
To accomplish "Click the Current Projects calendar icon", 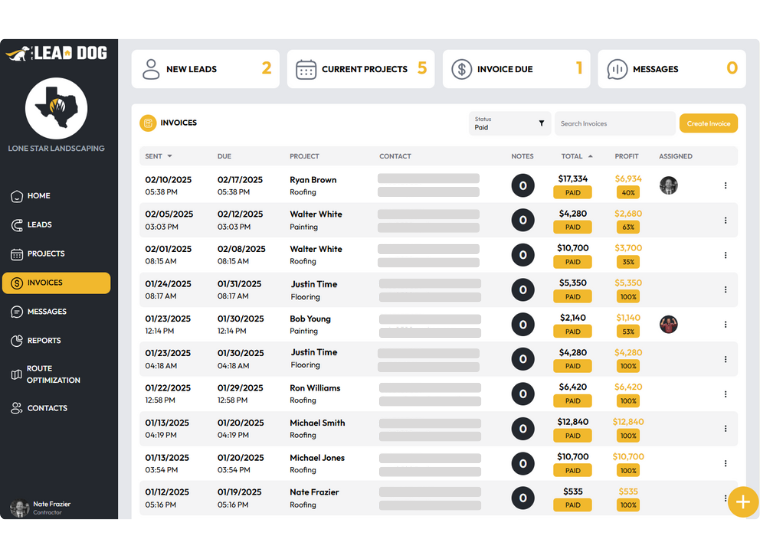I will pyautogui.click(x=306, y=69).
